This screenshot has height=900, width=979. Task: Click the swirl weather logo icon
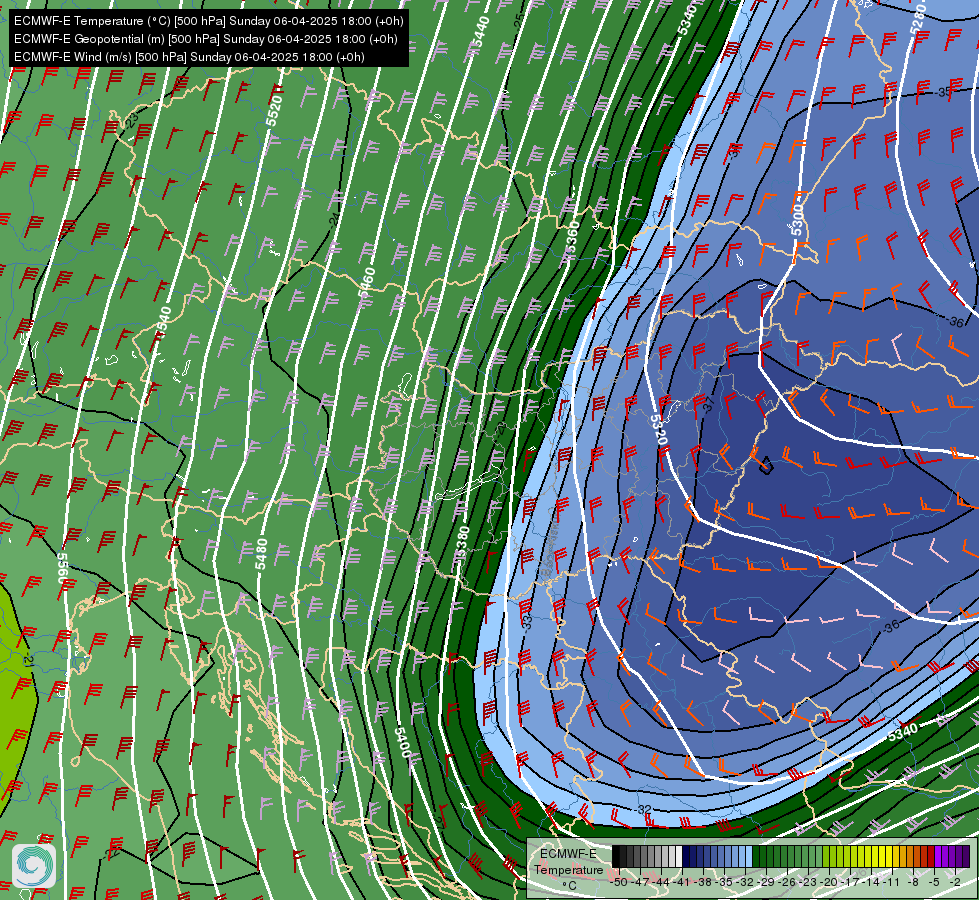pyautogui.click(x=34, y=866)
